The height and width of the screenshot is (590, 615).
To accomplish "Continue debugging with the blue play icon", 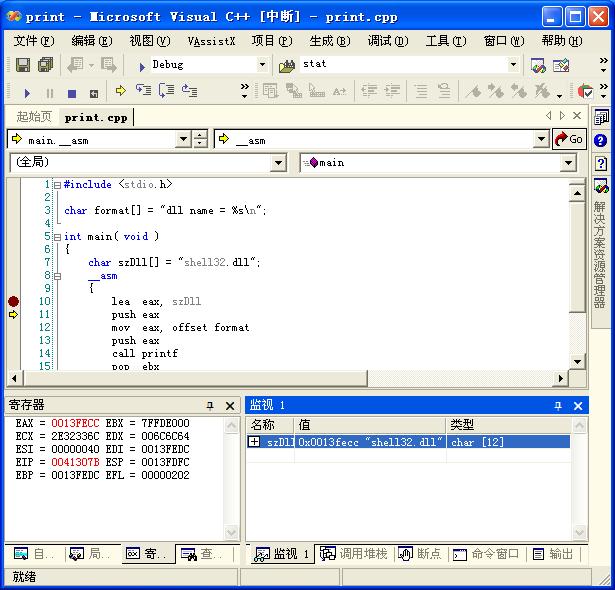I will pos(27,93).
